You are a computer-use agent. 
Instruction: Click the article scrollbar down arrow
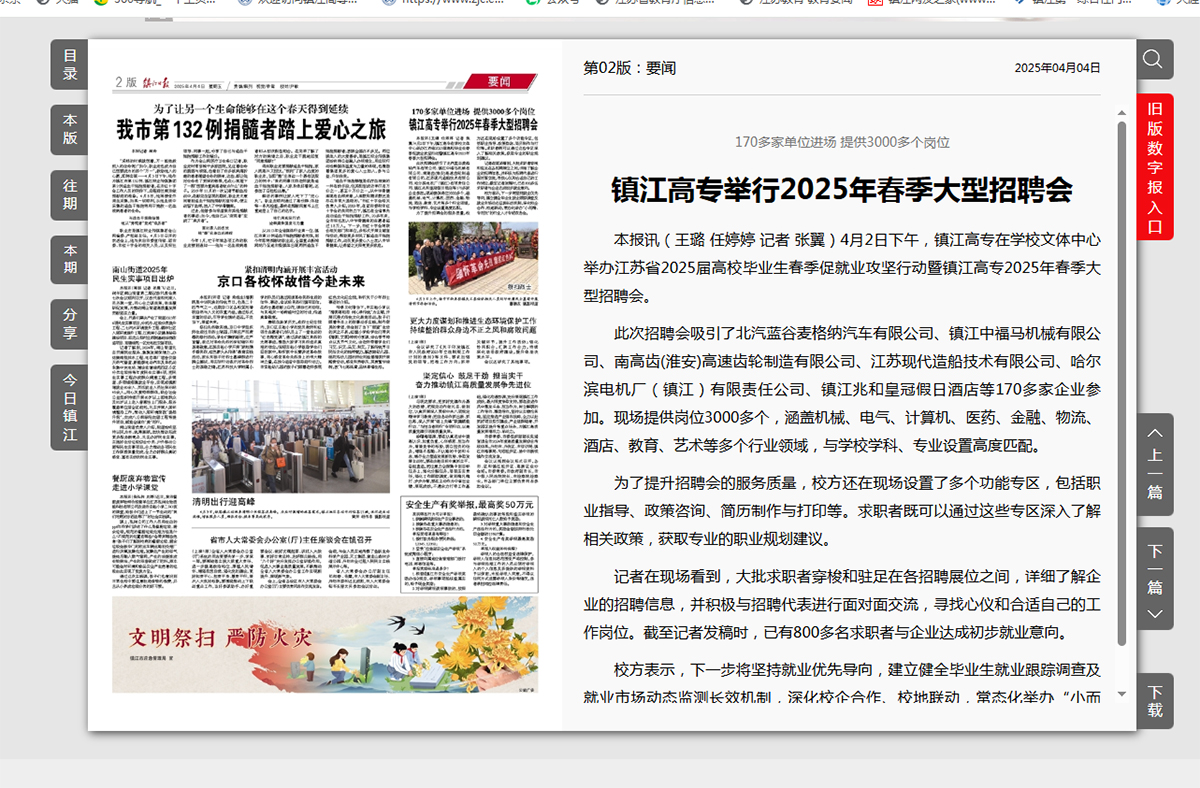pos(1122,694)
